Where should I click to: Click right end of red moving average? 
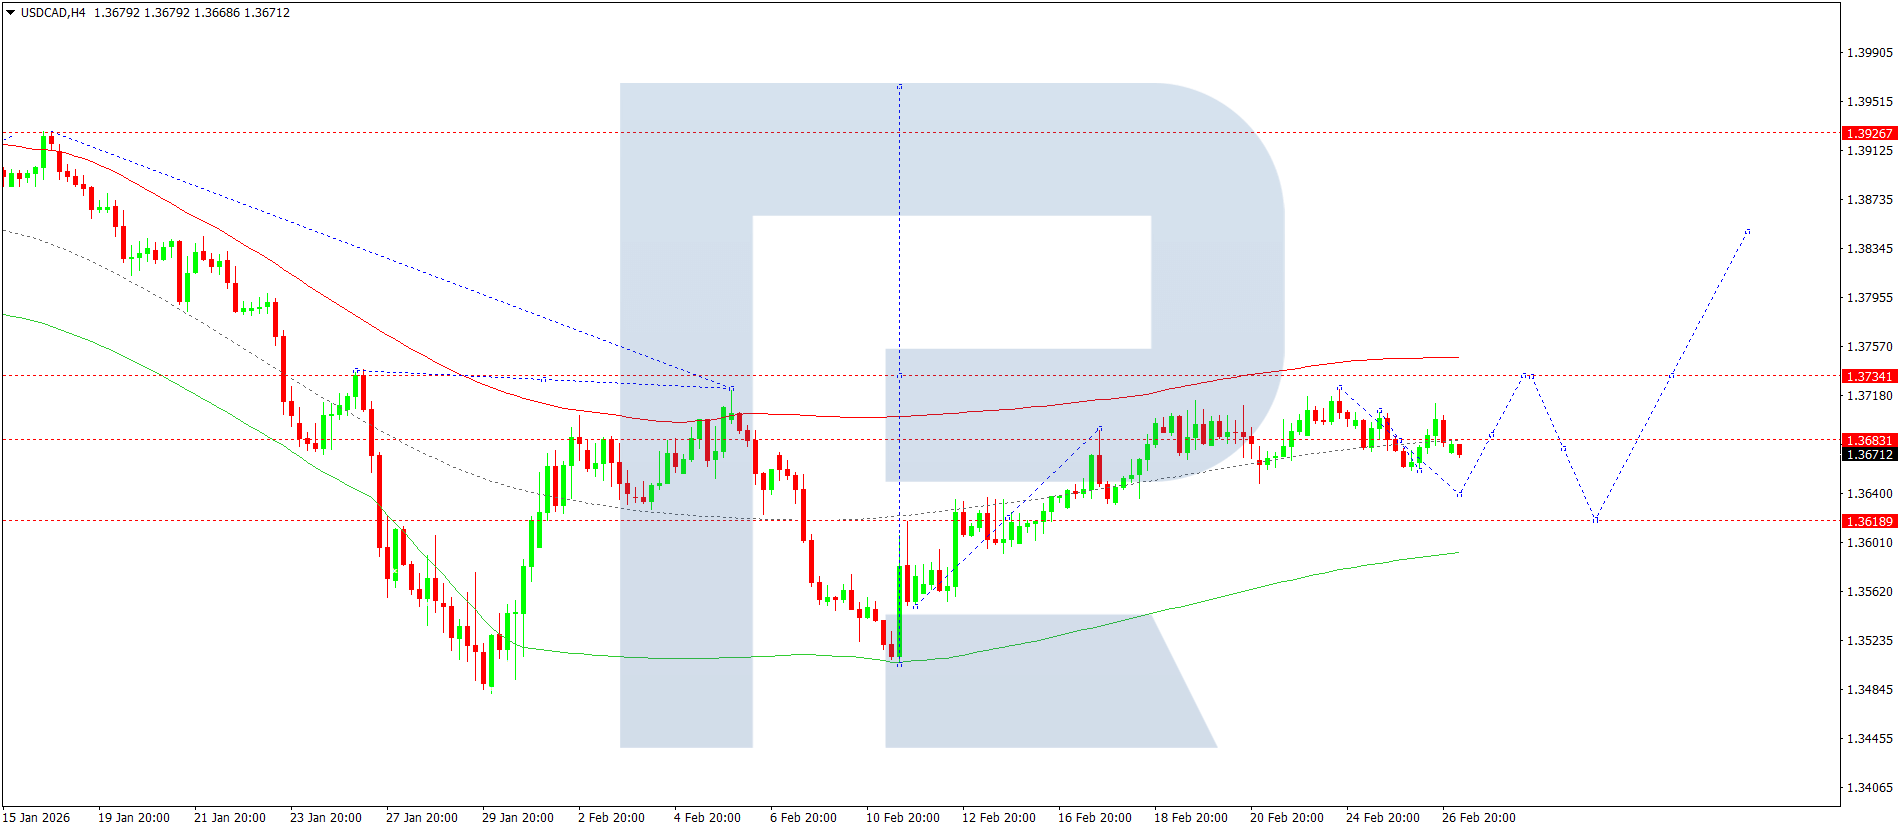1457,357
